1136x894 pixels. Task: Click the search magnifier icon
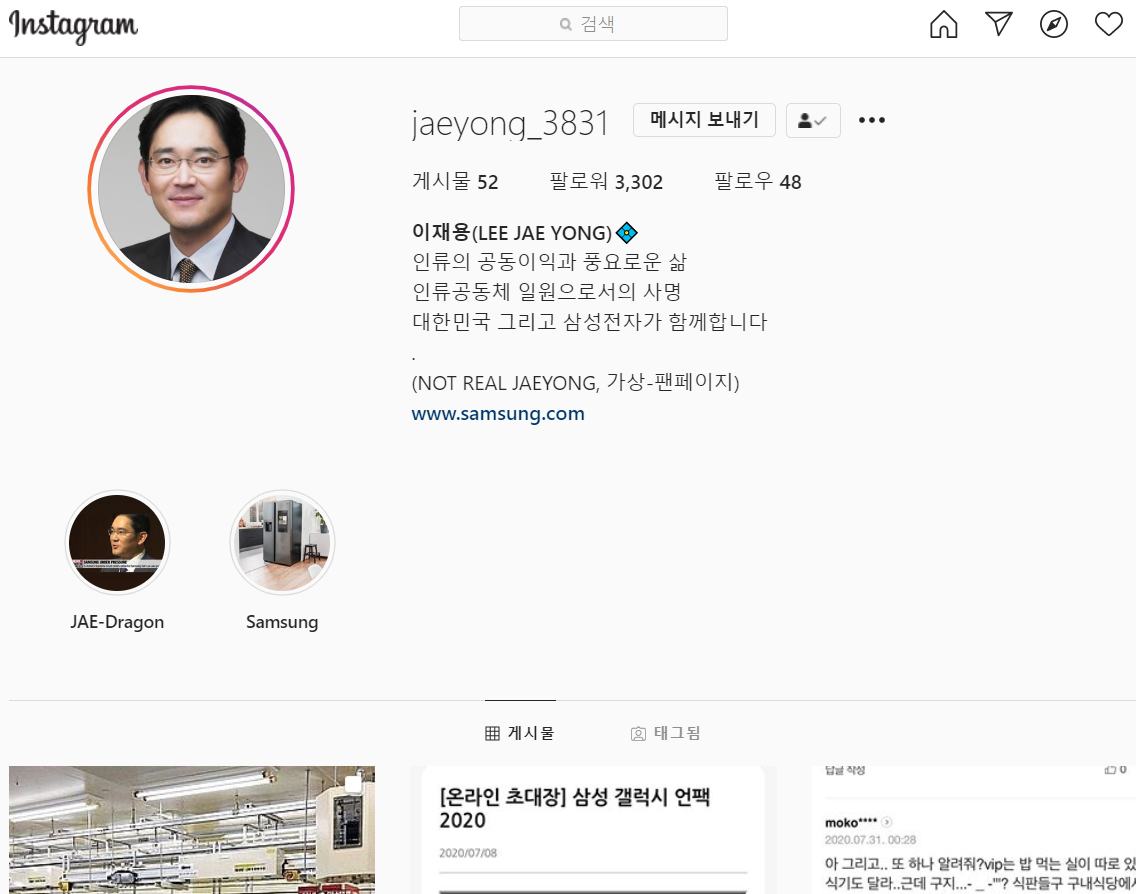[x=565, y=24]
